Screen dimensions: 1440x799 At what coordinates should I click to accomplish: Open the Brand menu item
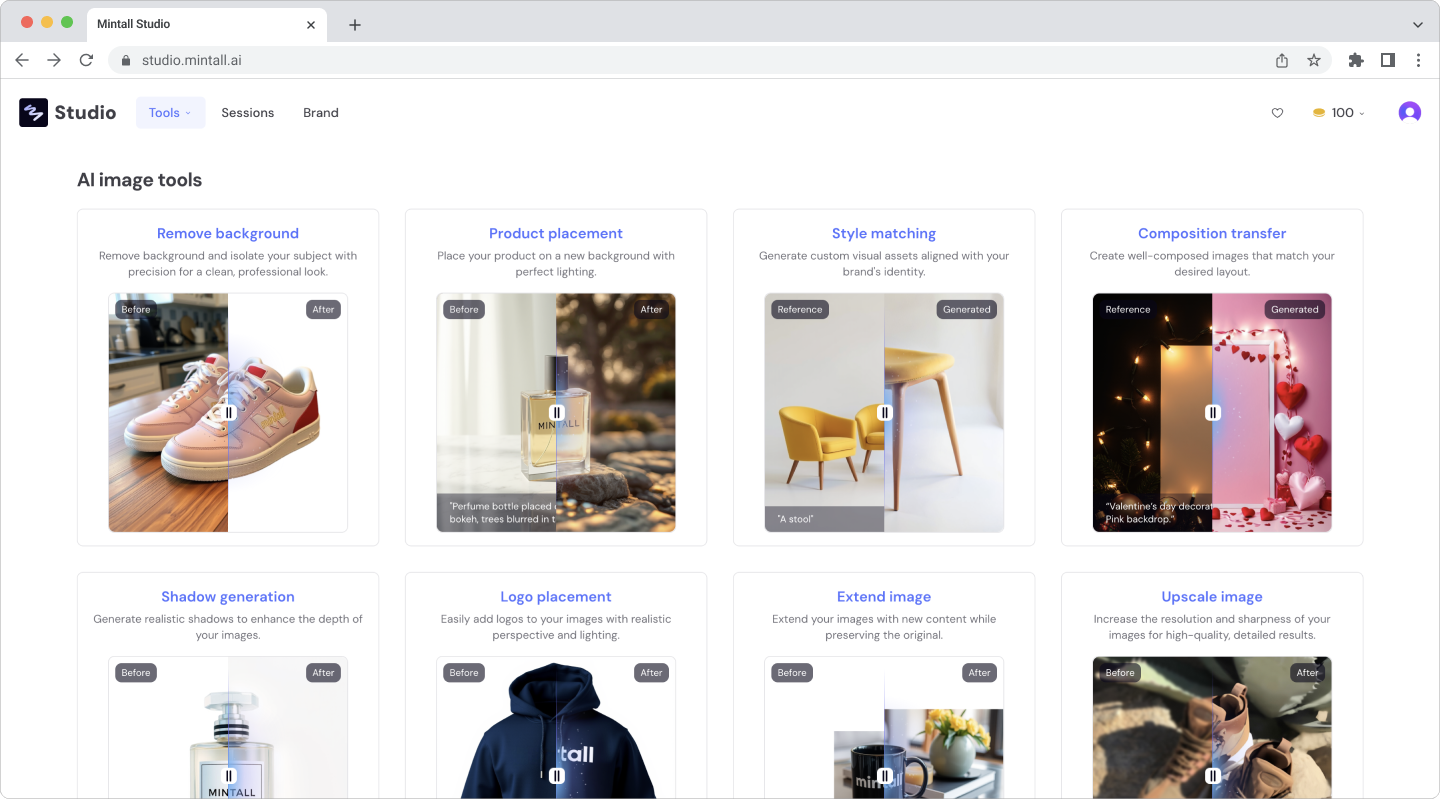[x=321, y=113]
